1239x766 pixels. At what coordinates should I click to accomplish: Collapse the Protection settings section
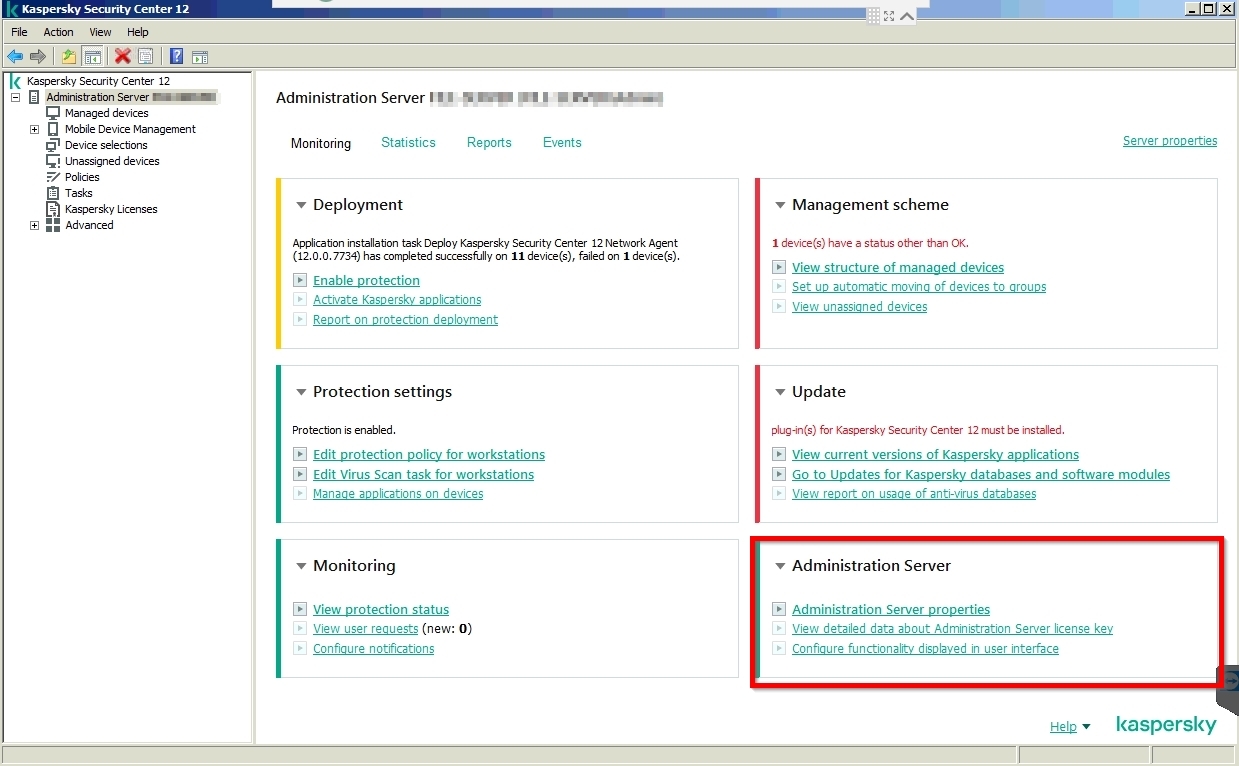[x=301, y=392]
